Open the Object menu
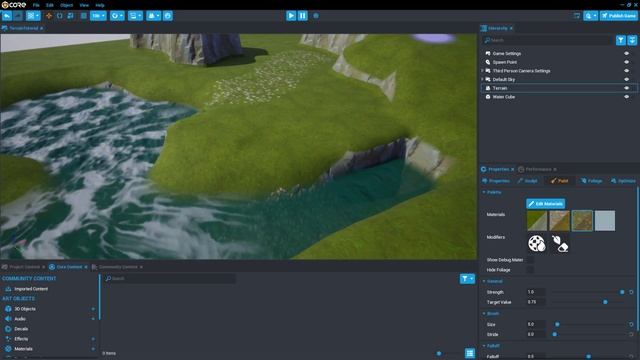 [66, 5]
